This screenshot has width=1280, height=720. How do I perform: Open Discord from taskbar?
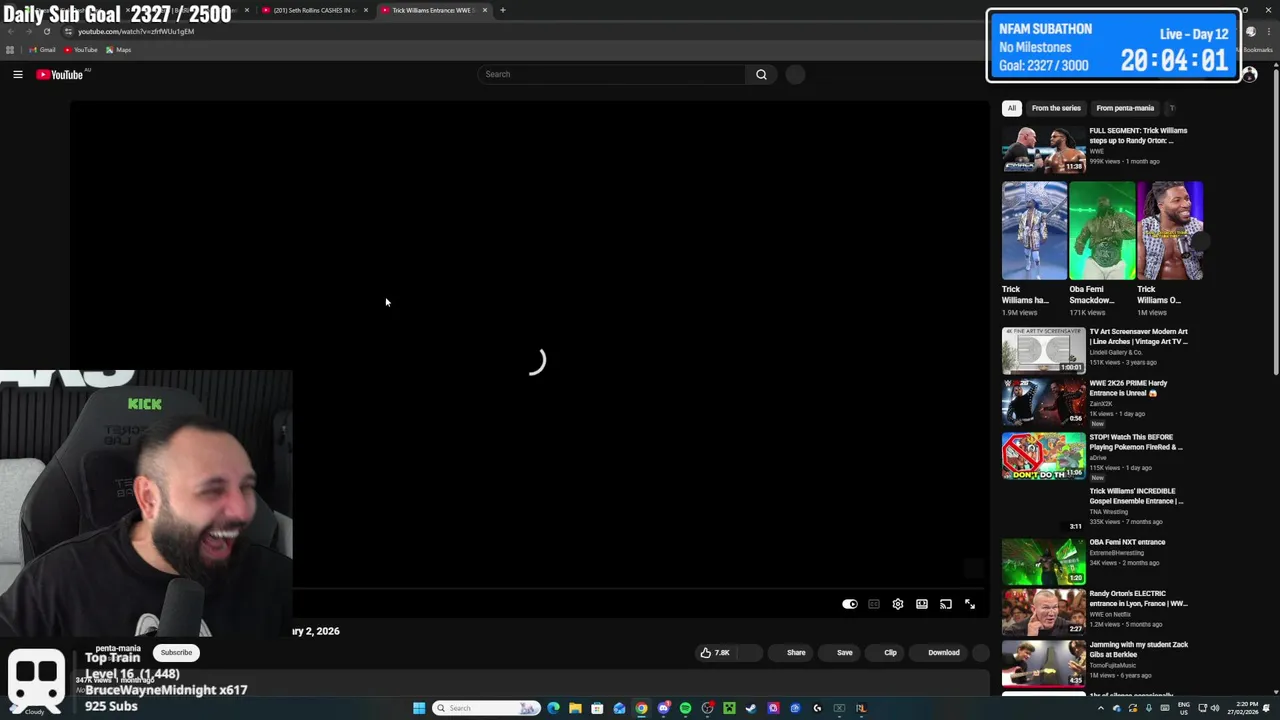pos(663,708)
